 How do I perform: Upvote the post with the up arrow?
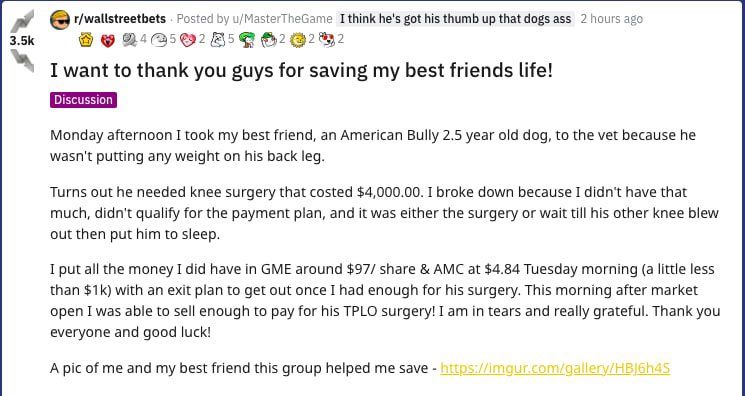coord(22,21)
